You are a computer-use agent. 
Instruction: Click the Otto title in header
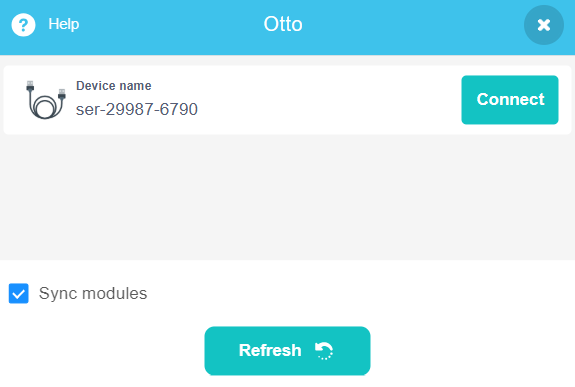point(283,24)
